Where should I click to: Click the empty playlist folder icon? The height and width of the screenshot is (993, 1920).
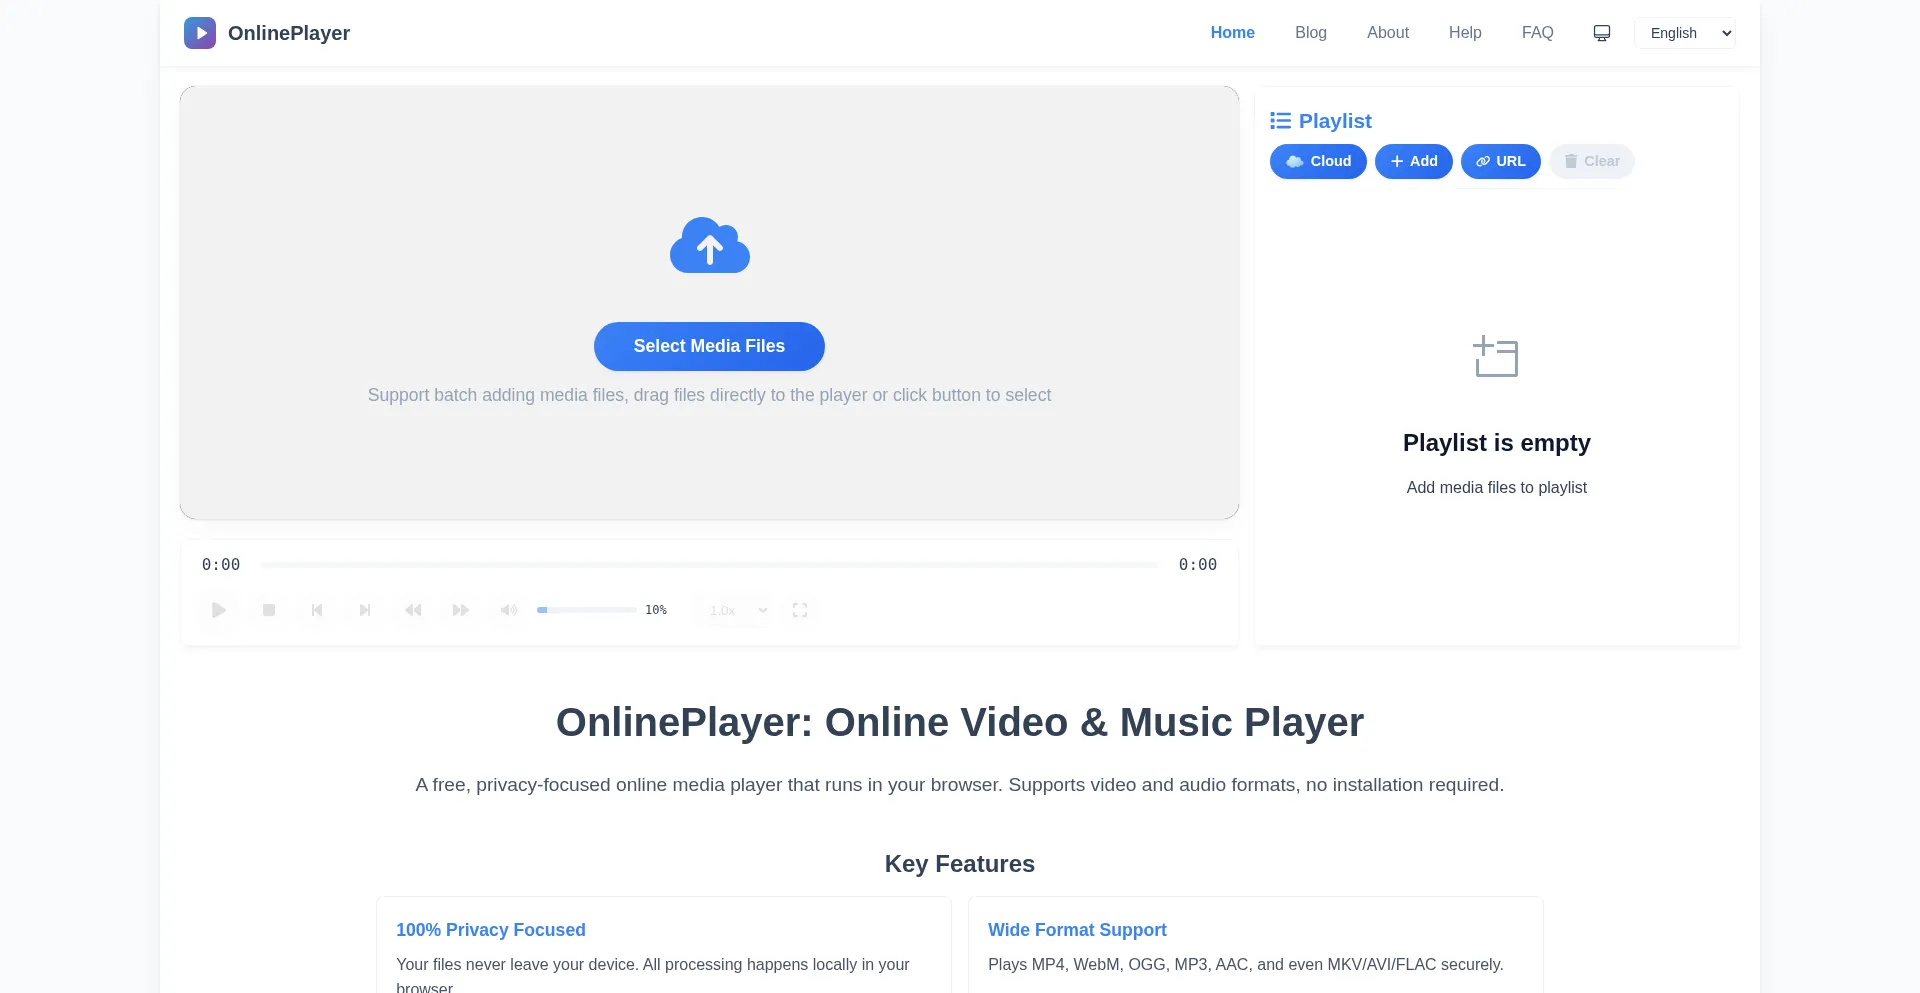pyautogui.click(x=1496, y=356)
